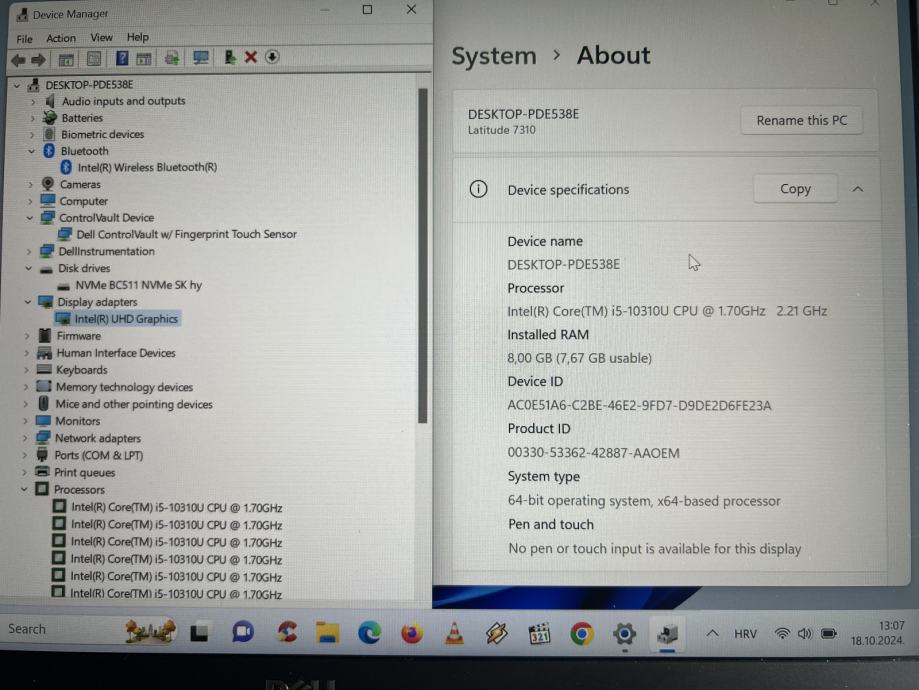
Task: Click the Wi-Fi tray icon
Action: click(782, 634)
